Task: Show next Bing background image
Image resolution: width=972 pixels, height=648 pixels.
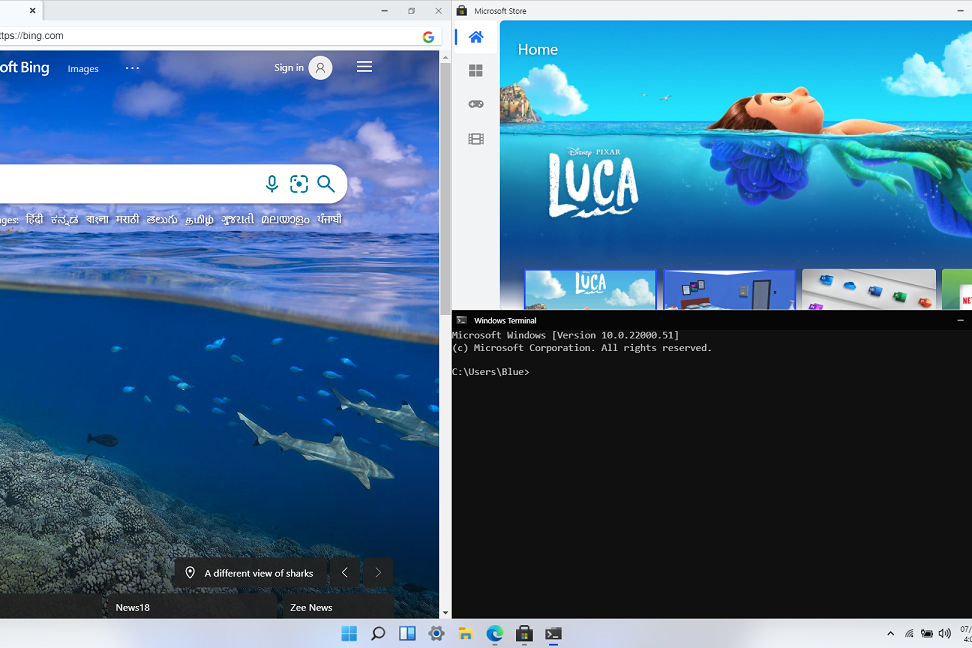Action: (x=378, y=572)
